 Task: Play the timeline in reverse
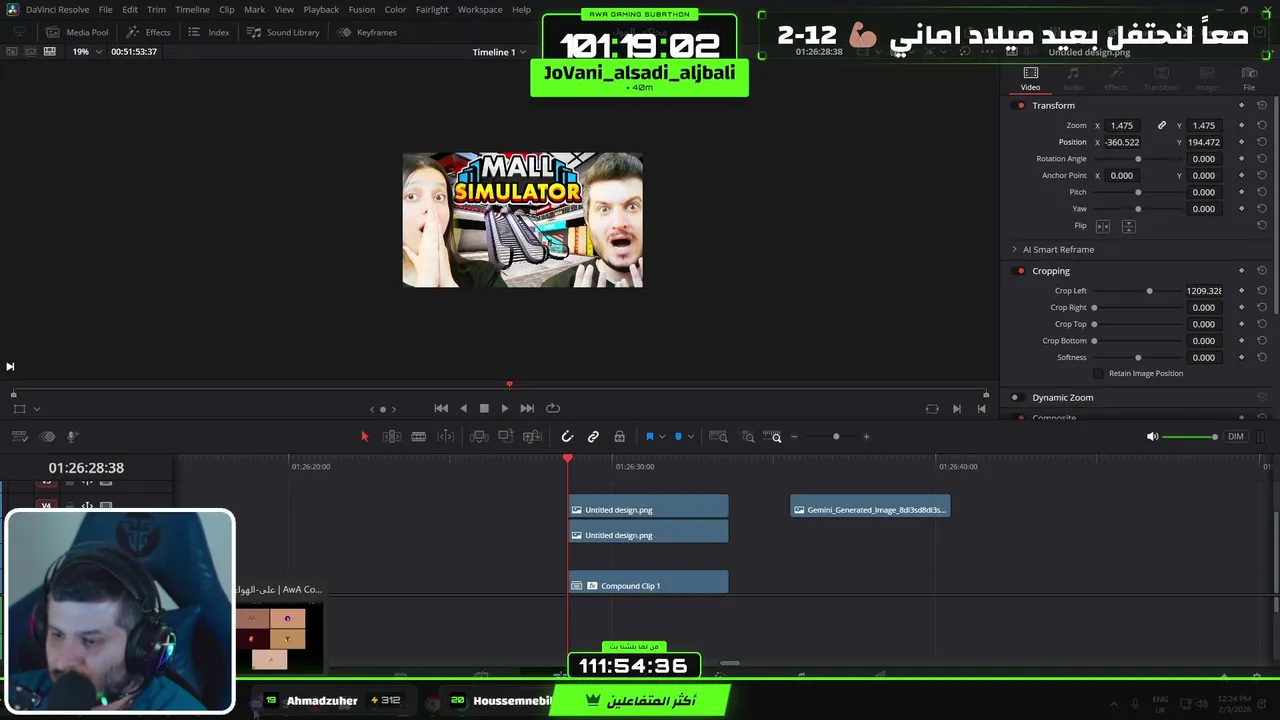tap(463, 408)
